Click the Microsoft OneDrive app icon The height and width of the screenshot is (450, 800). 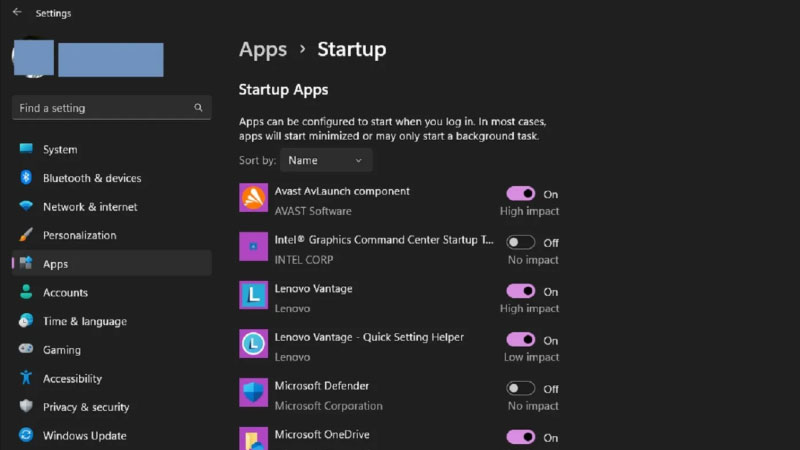click(x=254, y=438)
